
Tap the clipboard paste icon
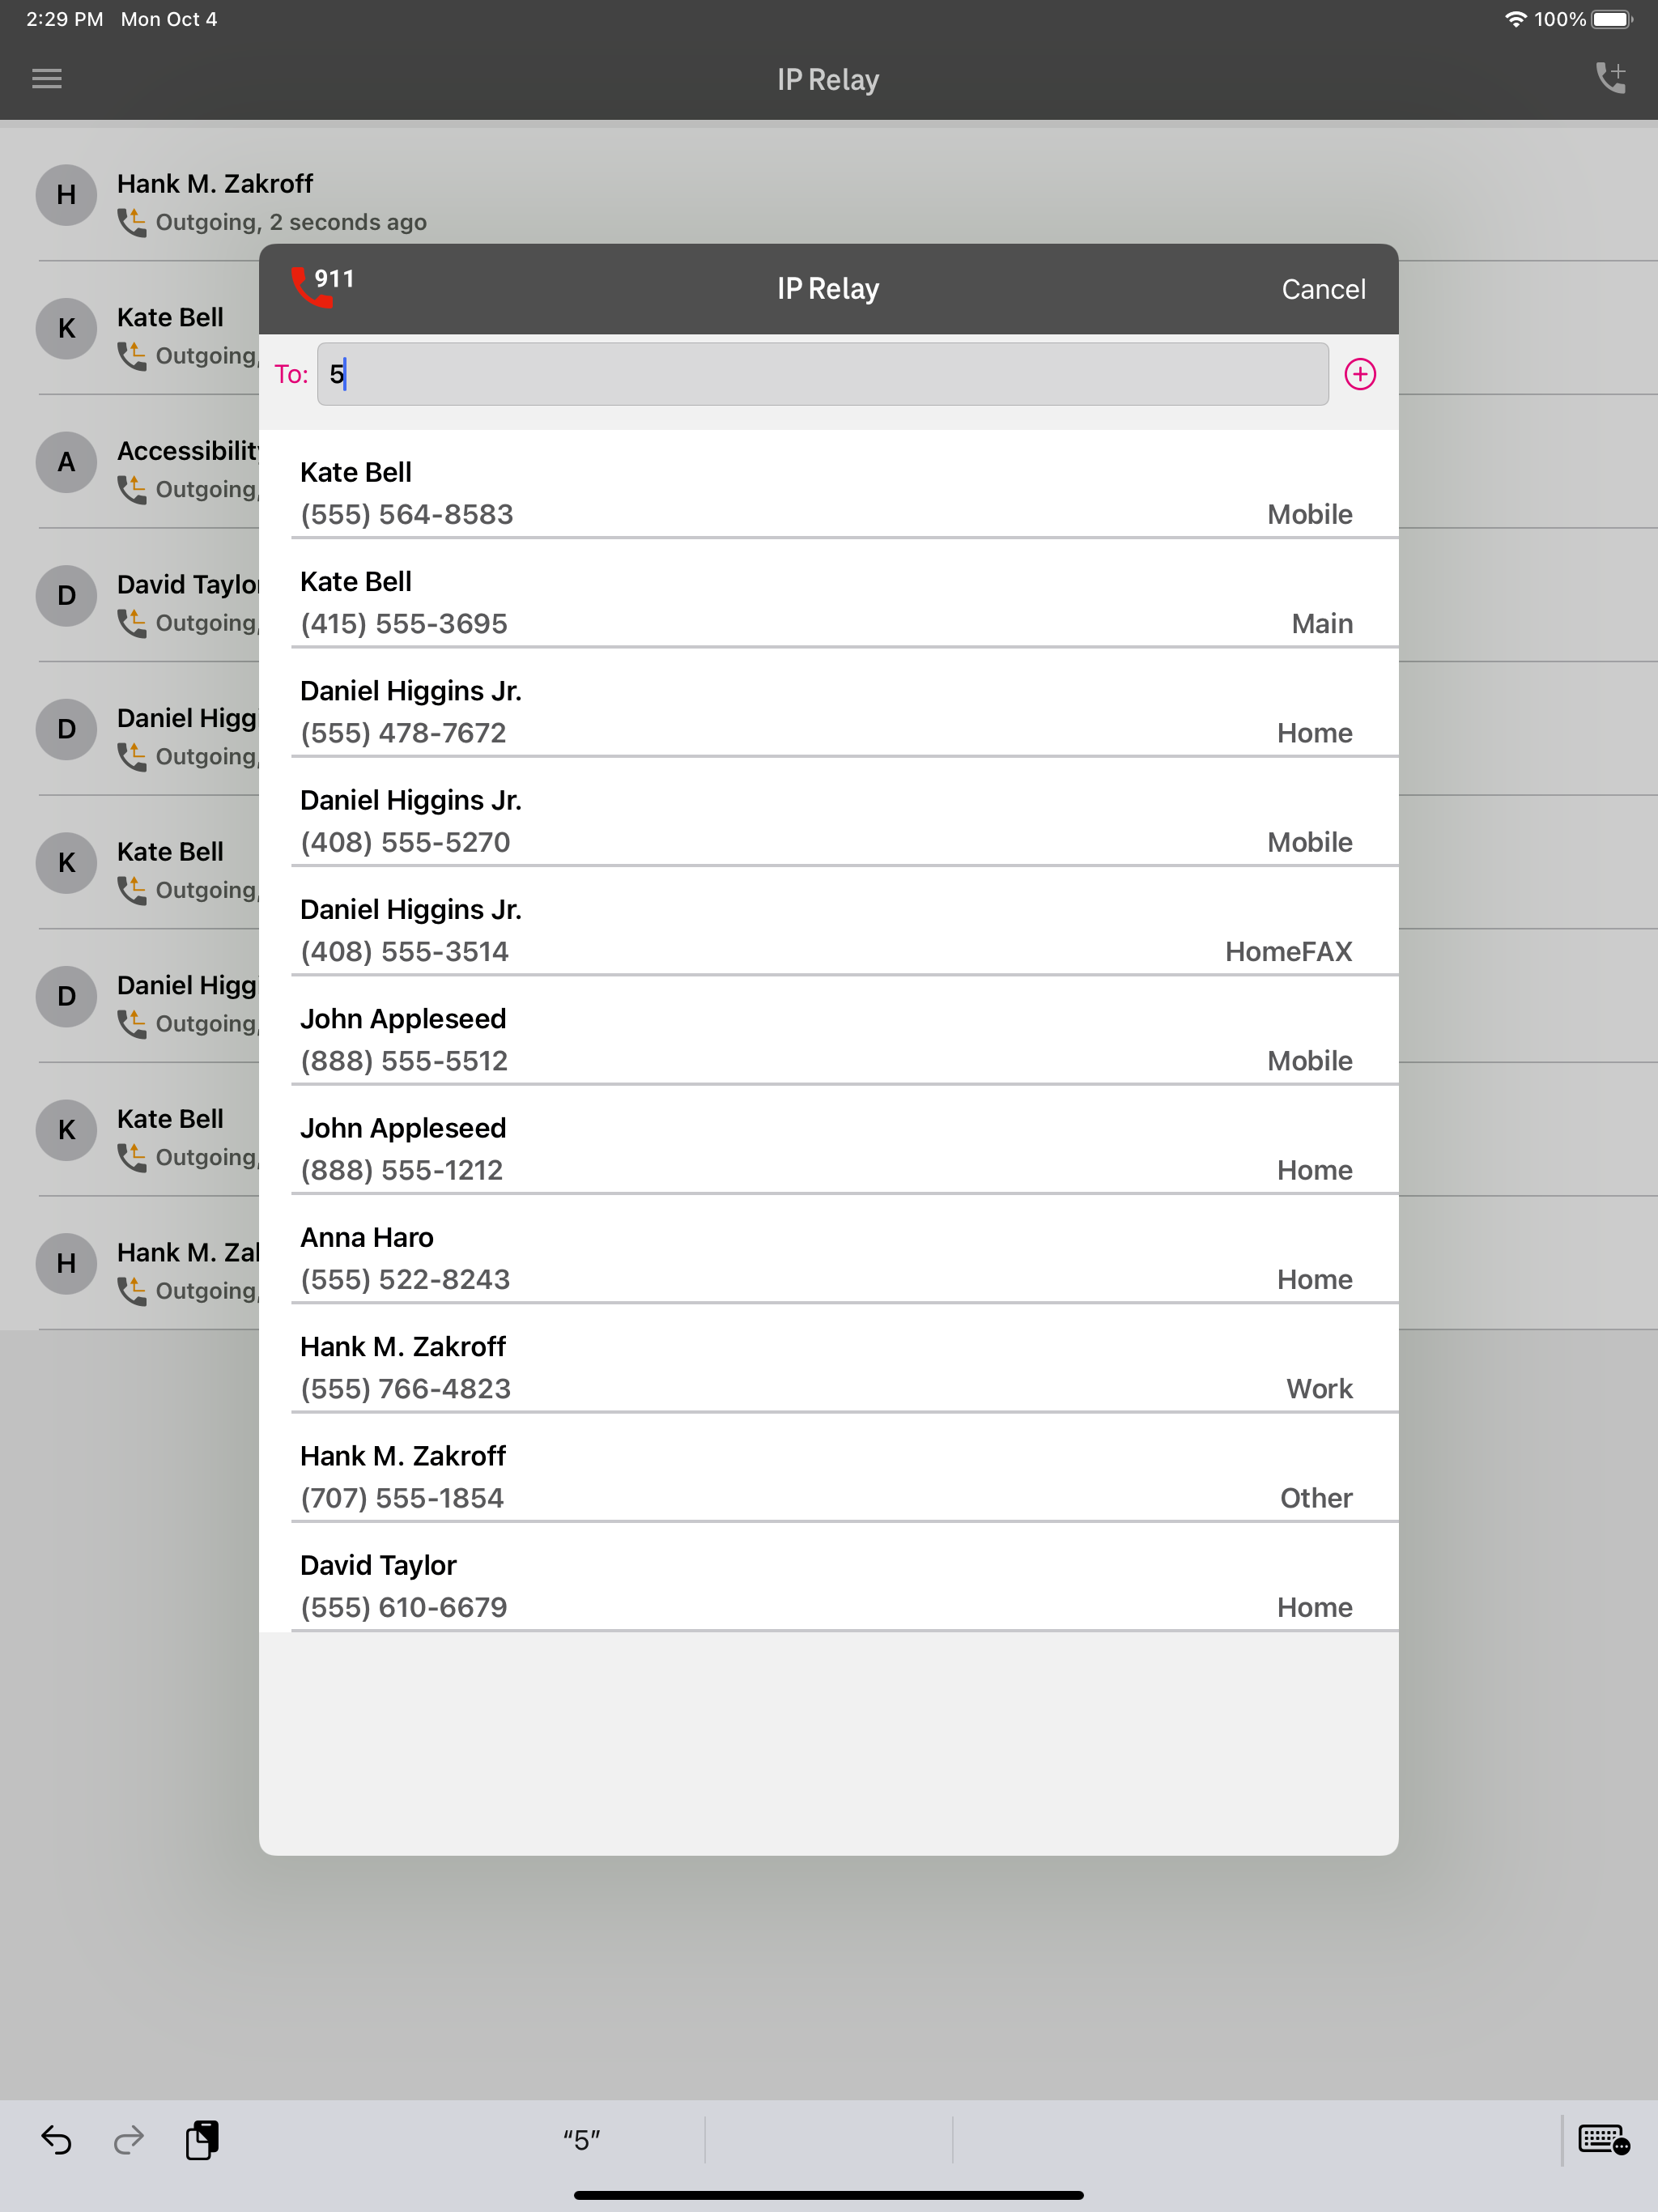coord(202,2139)
